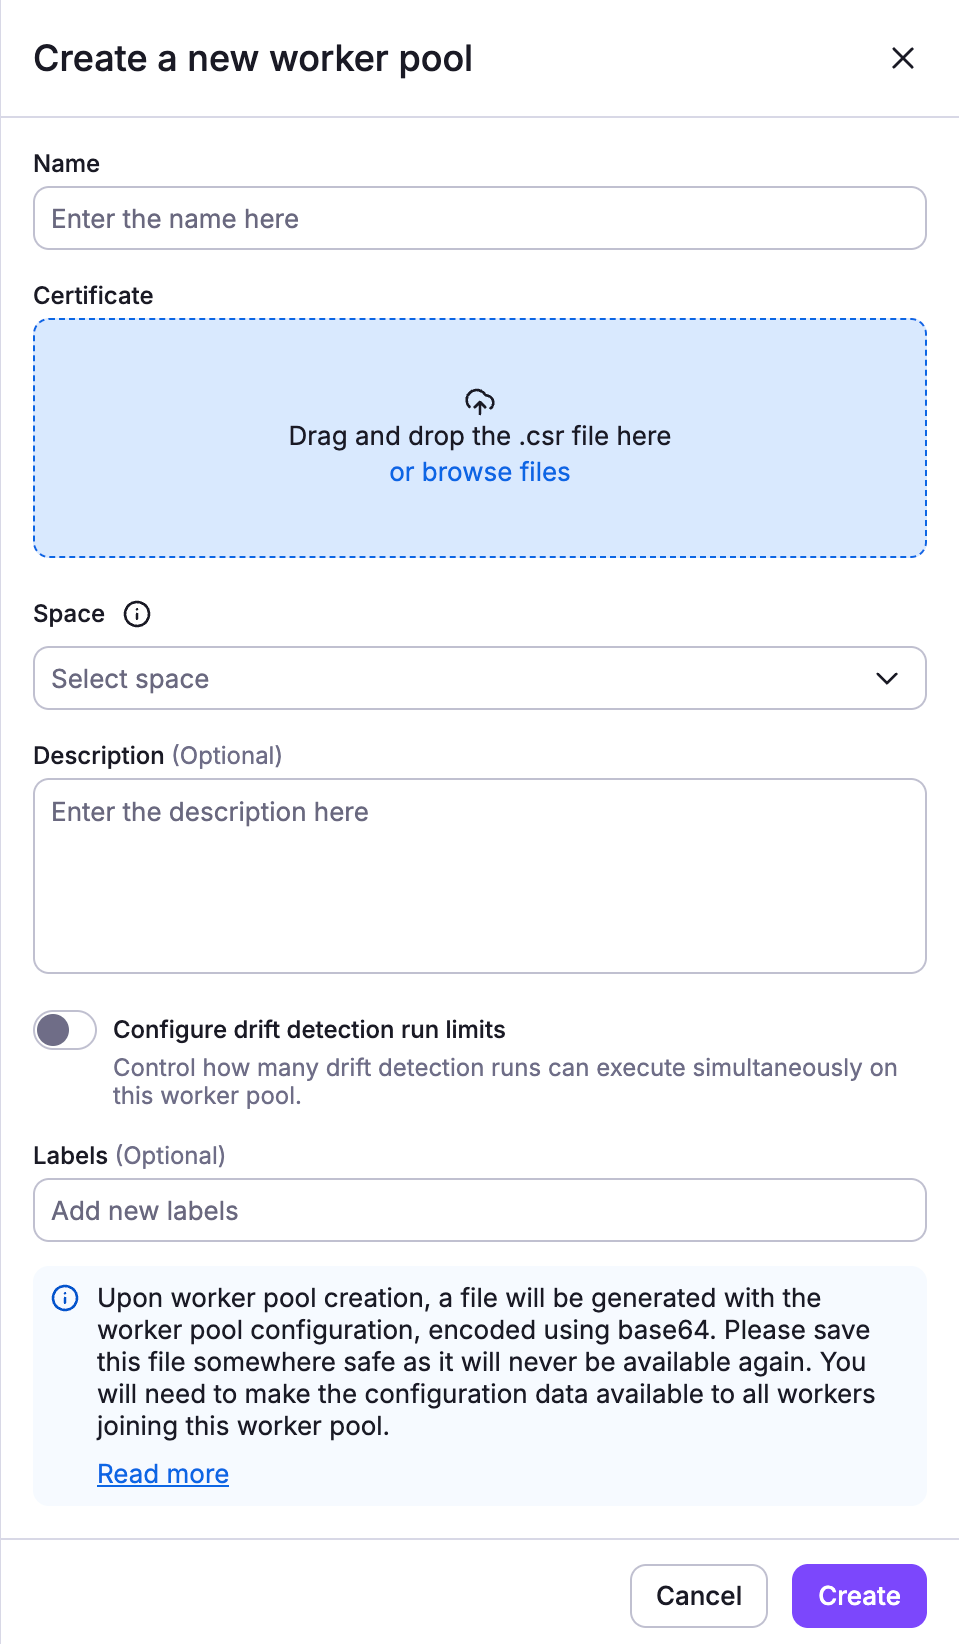Click the Read more link
The image size is (959, 1644).
(162, 1473)
